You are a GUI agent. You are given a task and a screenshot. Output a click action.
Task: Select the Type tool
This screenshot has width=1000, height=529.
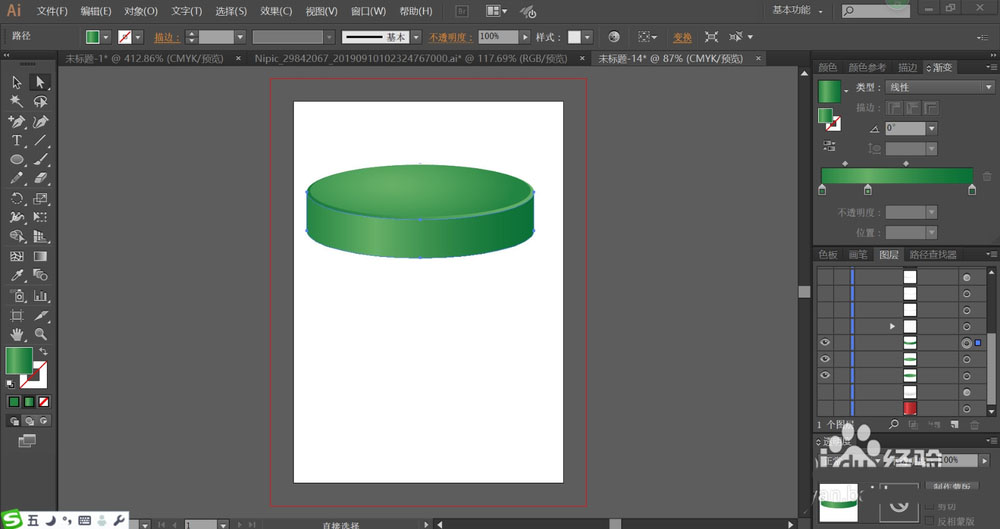[x=17, y=140]
